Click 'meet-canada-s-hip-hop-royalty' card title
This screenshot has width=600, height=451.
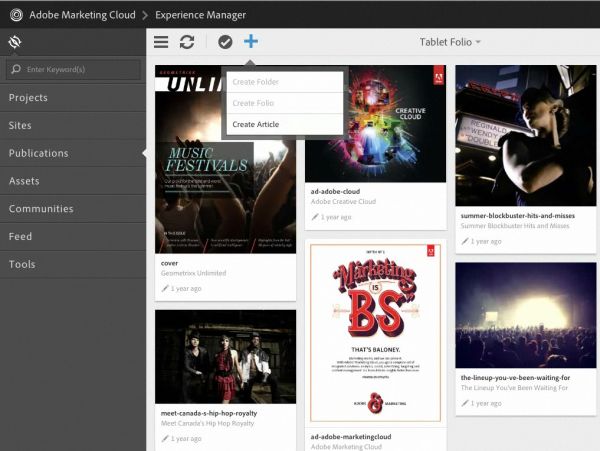209,413
